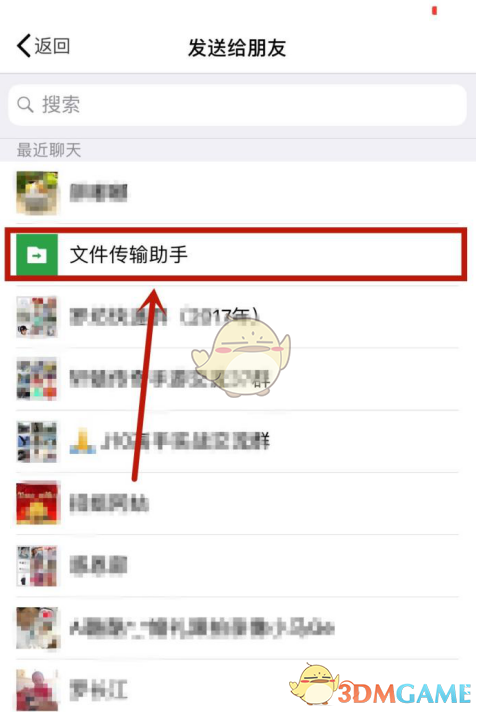The image size is (482, 712).
Task: Select the last visible contact's avatar
Action: coord(37,689)
